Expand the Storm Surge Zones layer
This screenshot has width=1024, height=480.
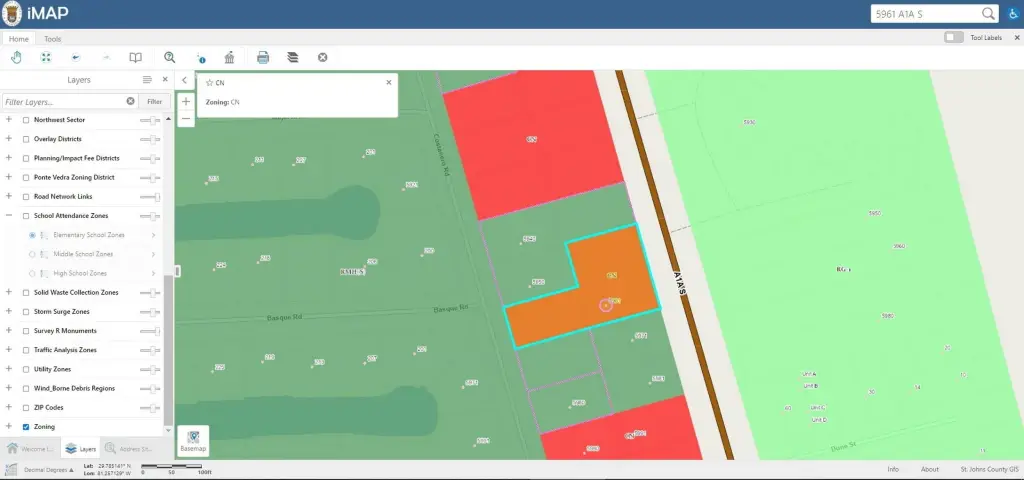point(9,312)
